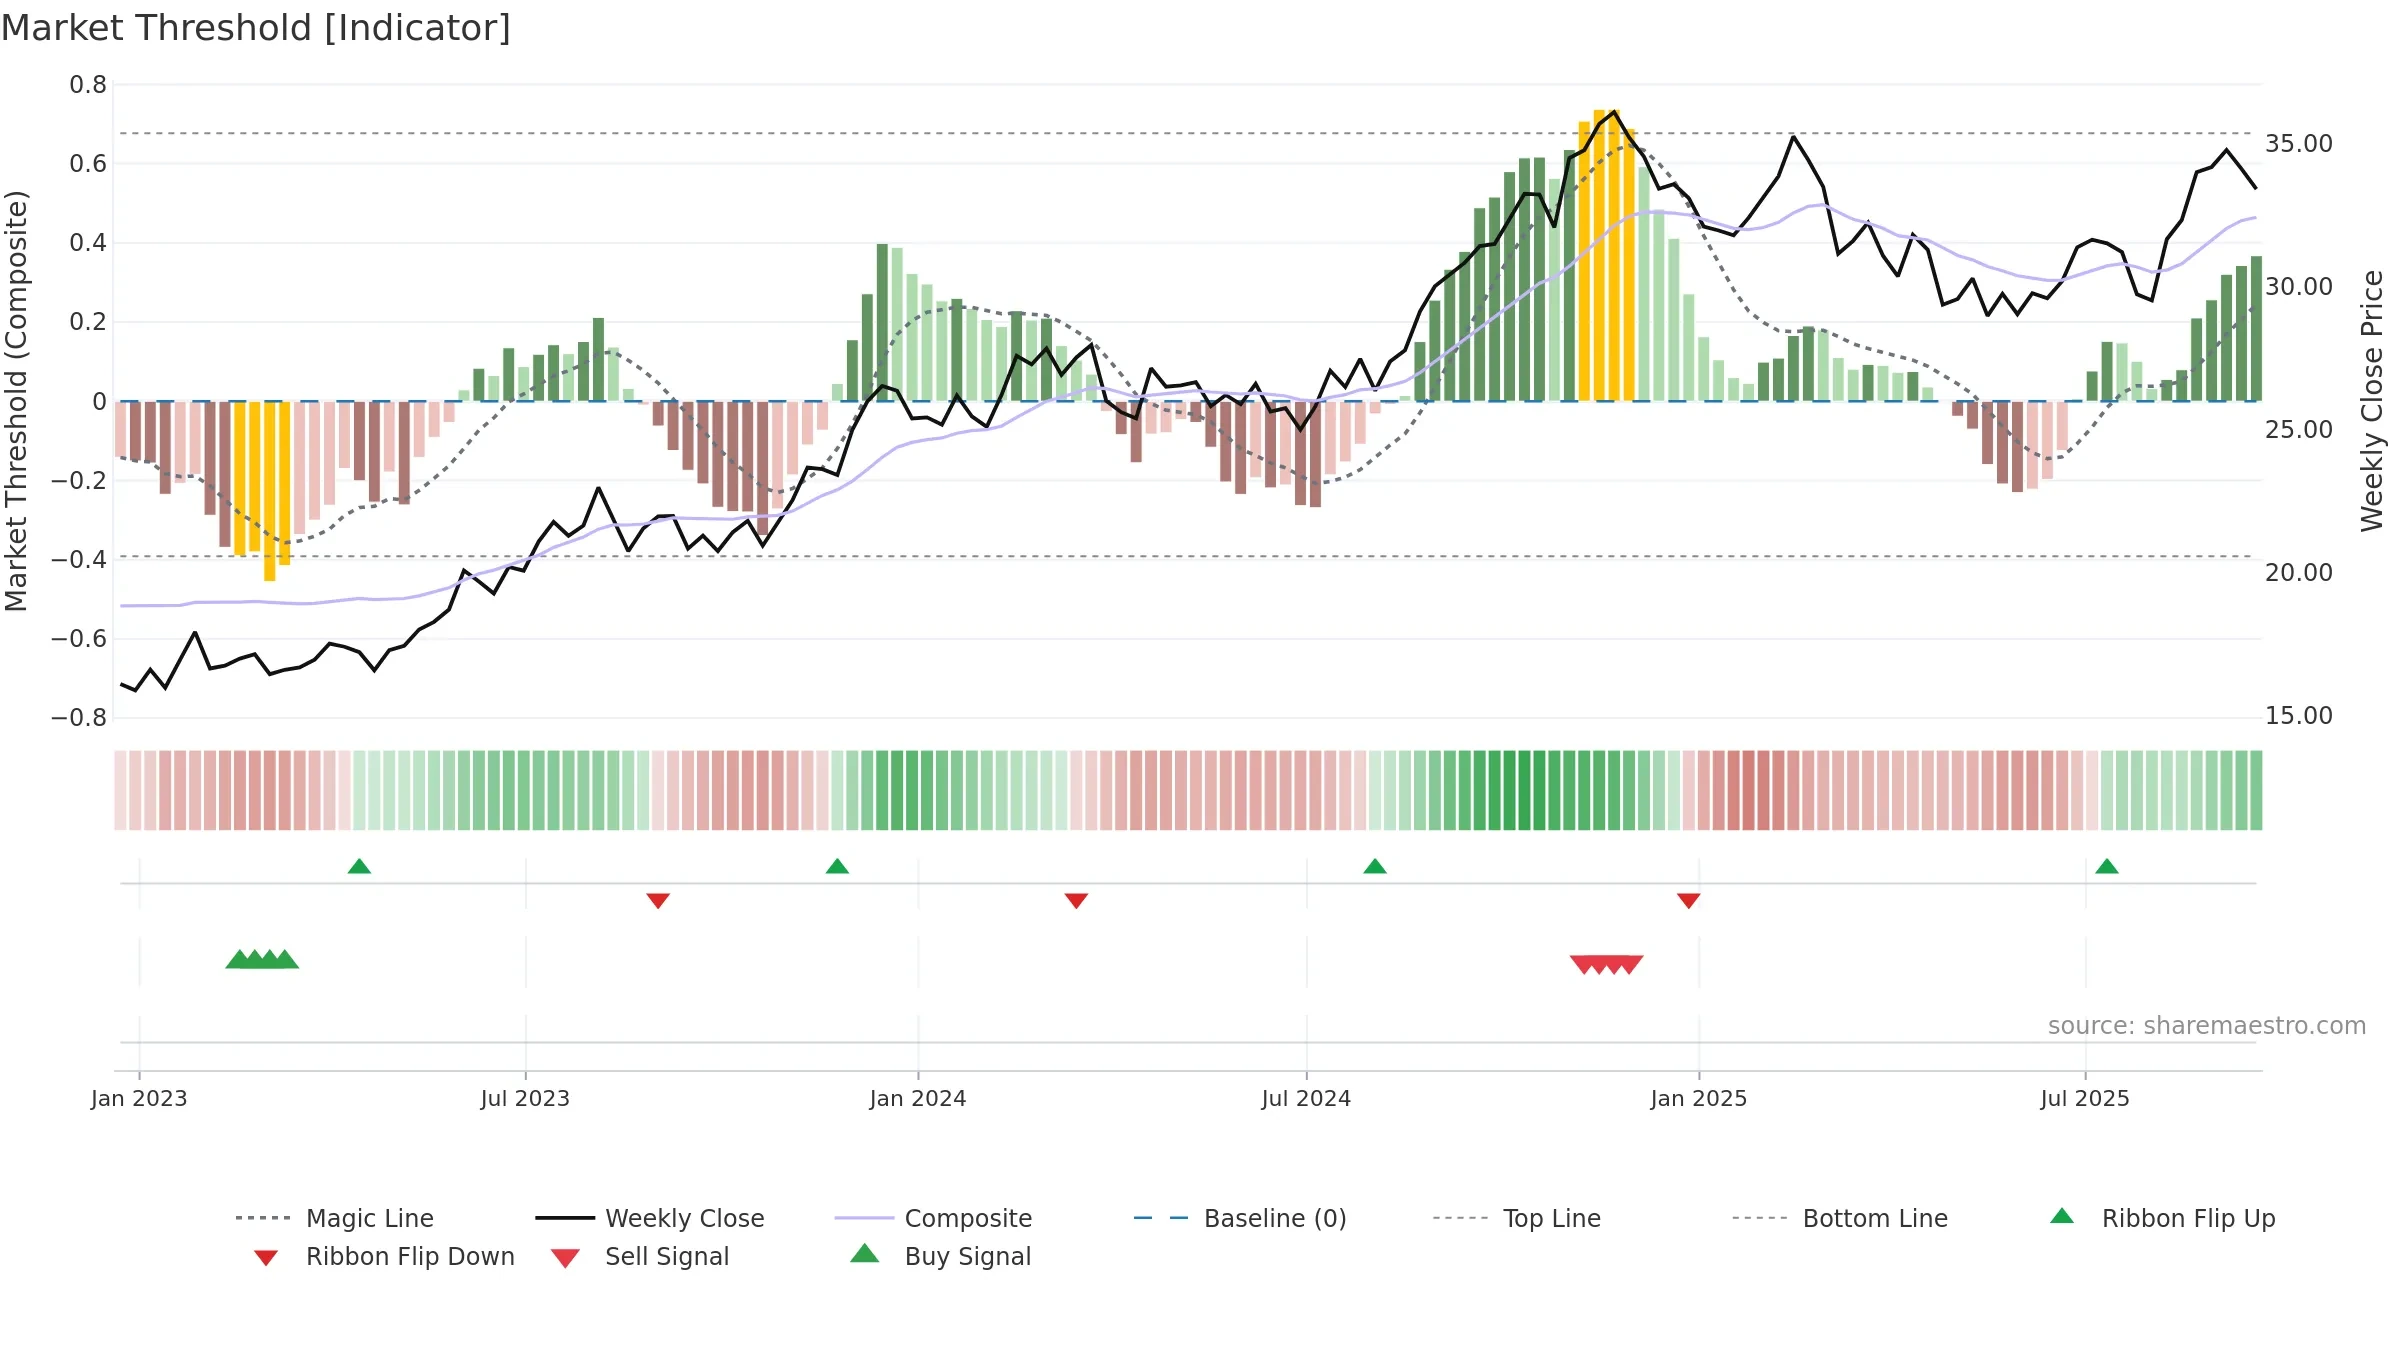The image size is (2400, 1350).
Task: Toggle the Weekly Close legend entry
Action: click(x=650, y=1218)
